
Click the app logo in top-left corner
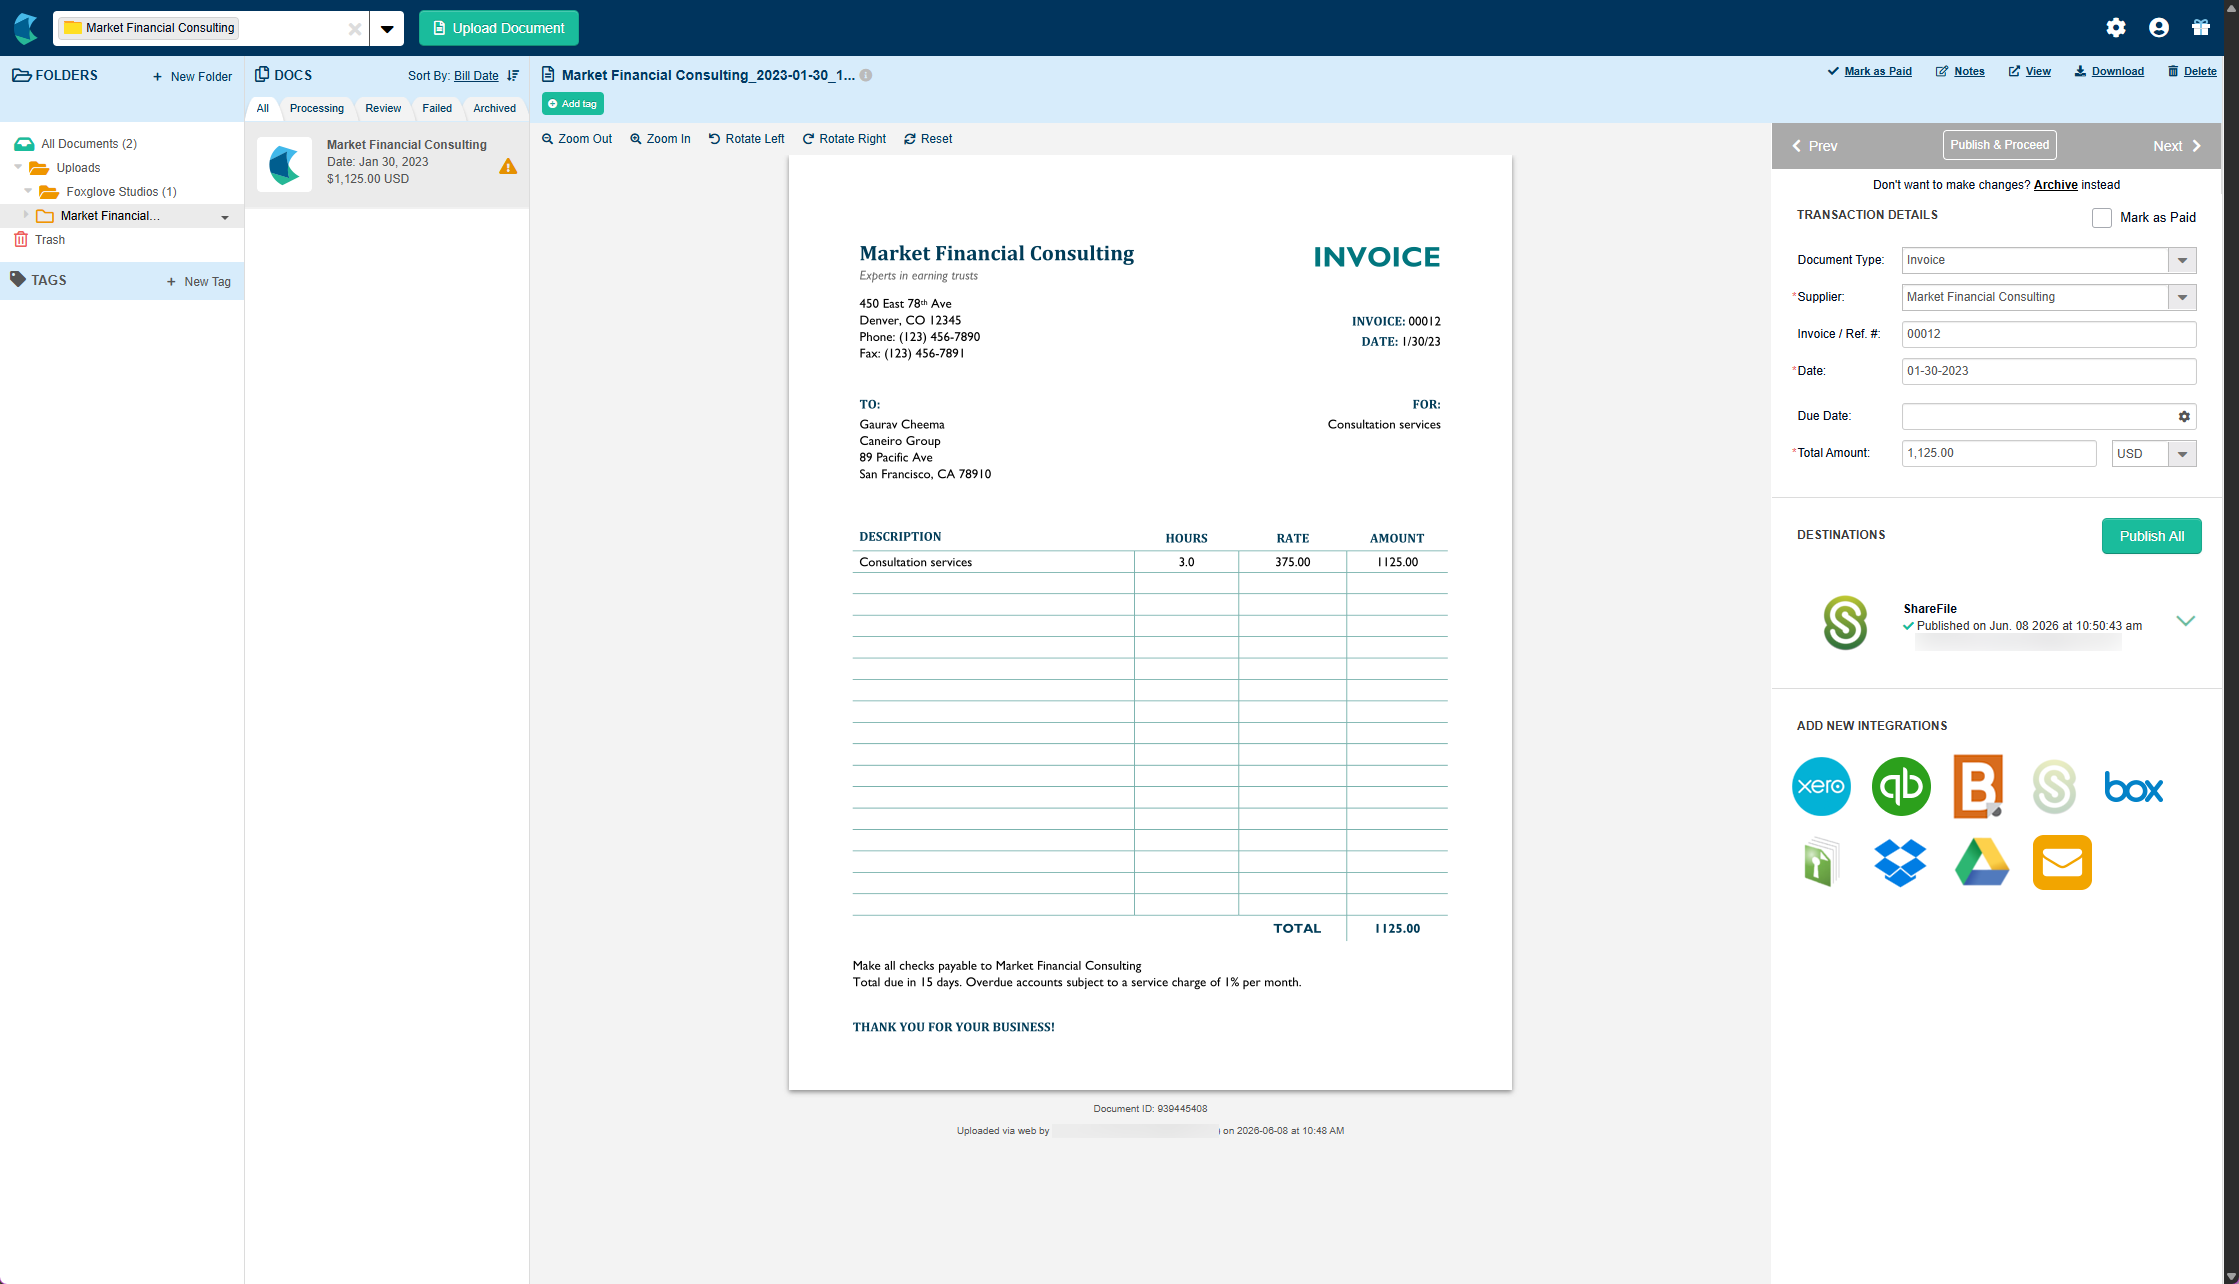click(x=26, y=28)
